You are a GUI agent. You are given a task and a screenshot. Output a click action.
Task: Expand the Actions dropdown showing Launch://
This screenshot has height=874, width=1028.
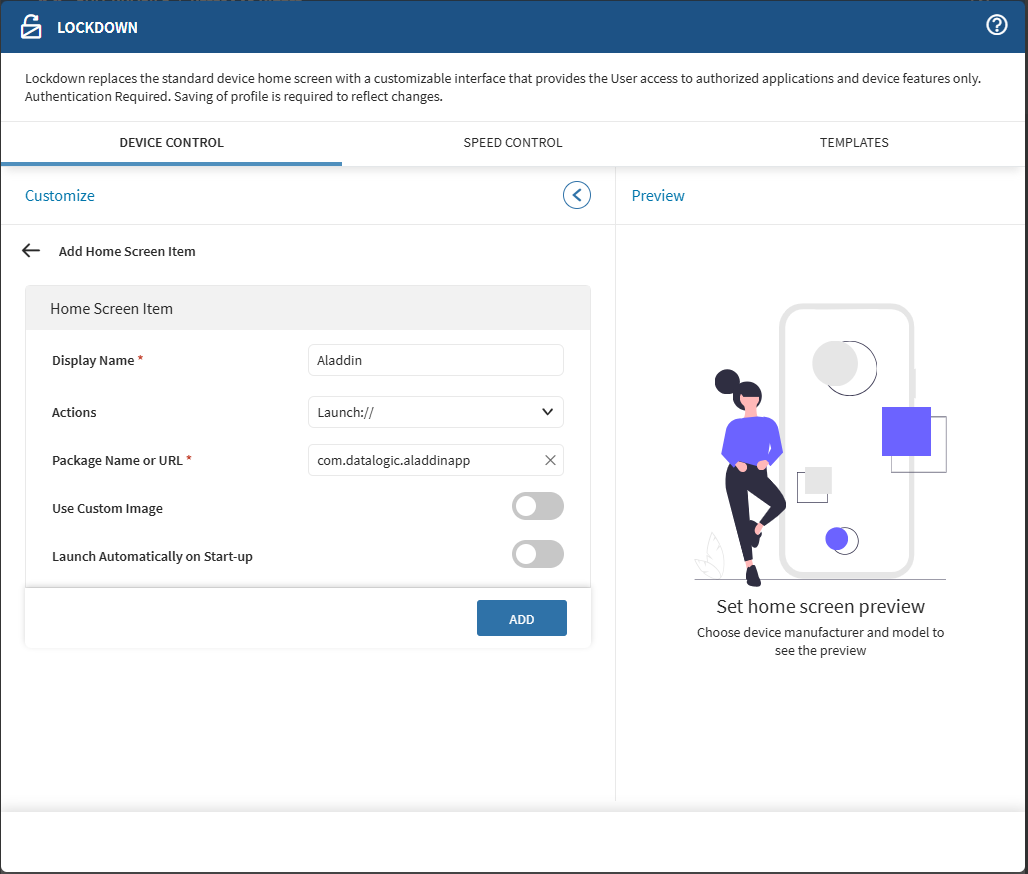click(x=435, y=412)
